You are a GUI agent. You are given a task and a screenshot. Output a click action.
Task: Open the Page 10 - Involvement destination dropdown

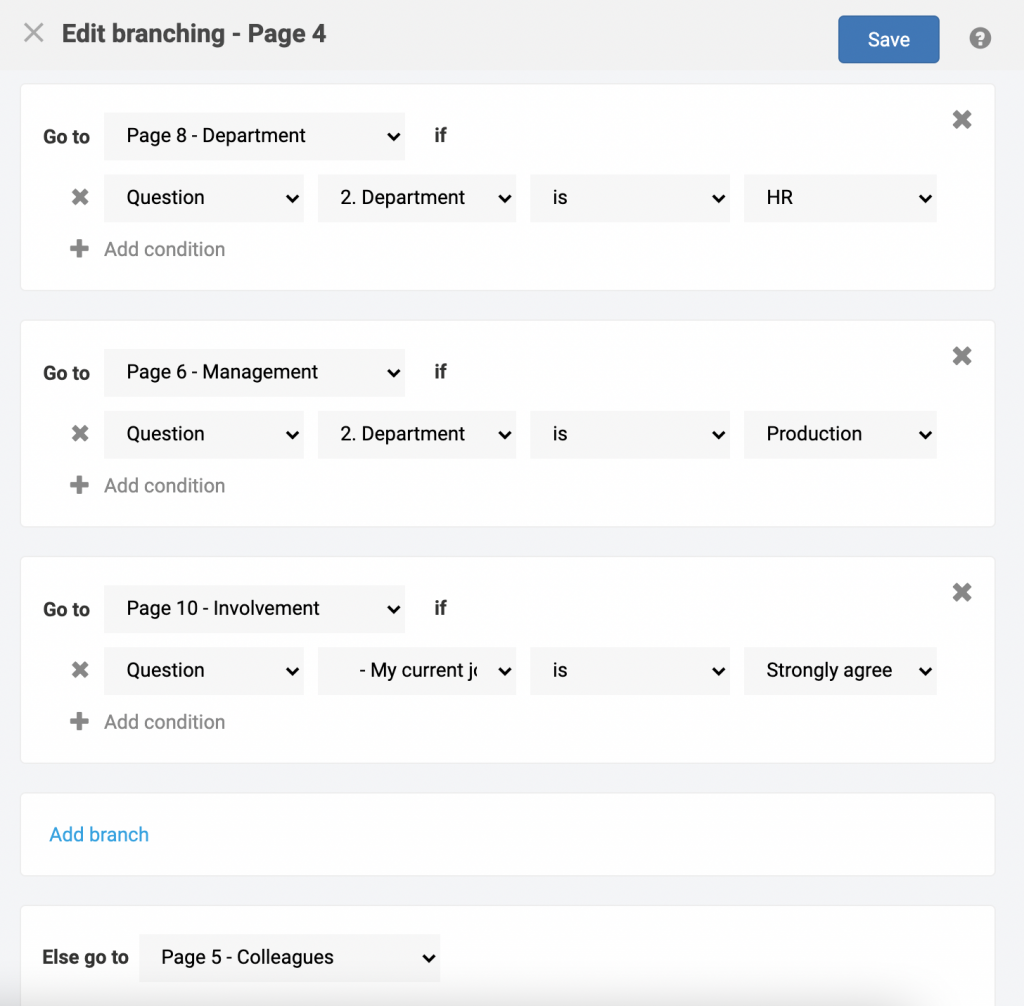tap(254, 609)
